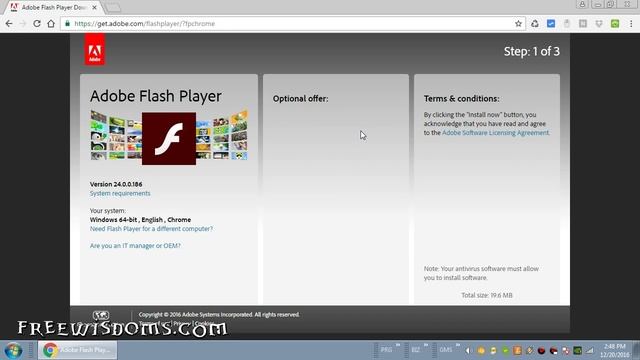Click the Chrome taskbar button
Viewport: 640px width, 360px height.
78,350
